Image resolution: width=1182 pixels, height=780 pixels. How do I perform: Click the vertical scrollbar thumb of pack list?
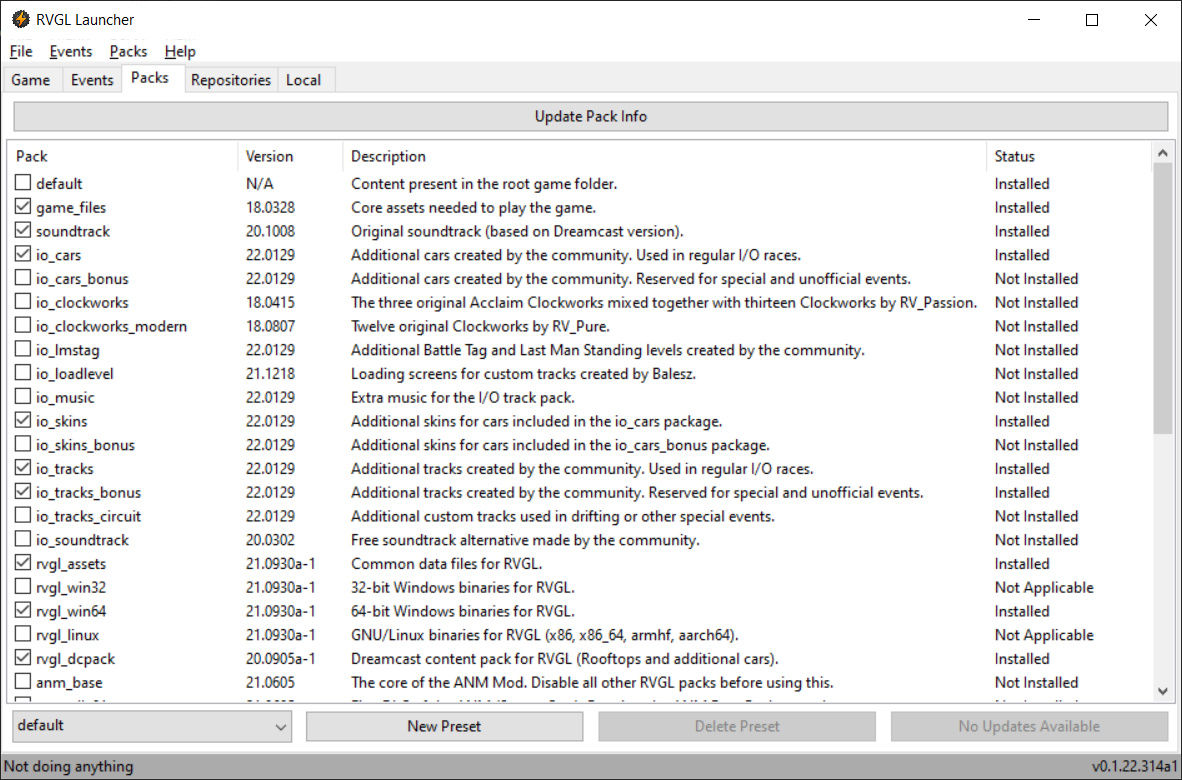click(x=1162, y=299)
